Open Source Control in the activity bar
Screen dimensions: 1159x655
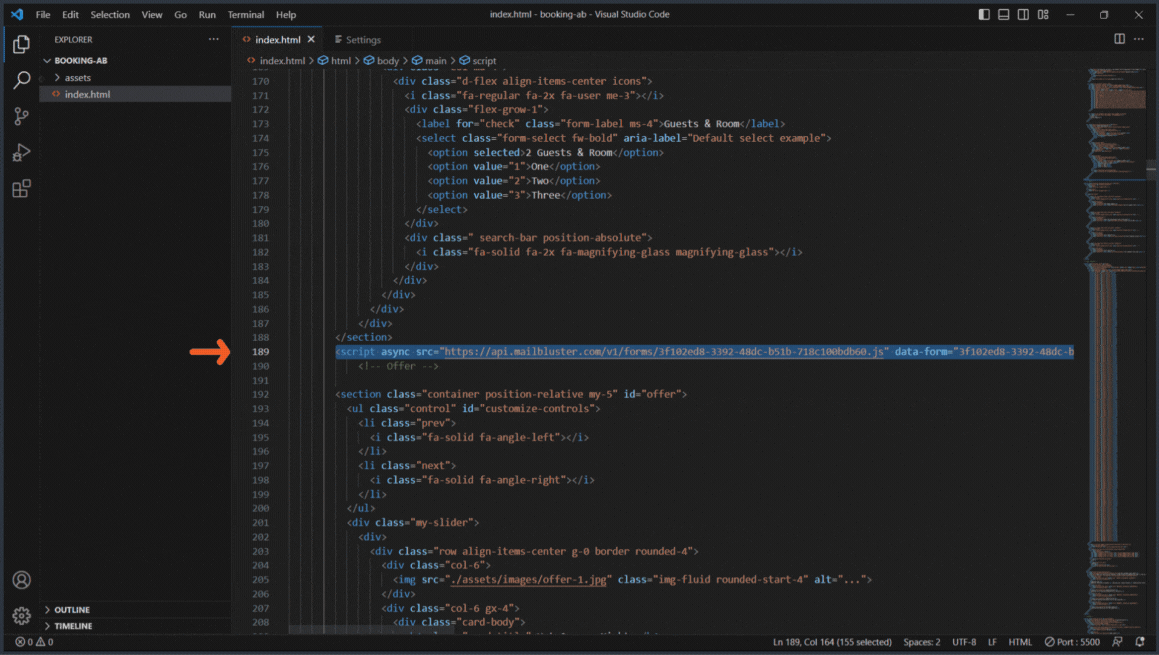pos(21,116)
